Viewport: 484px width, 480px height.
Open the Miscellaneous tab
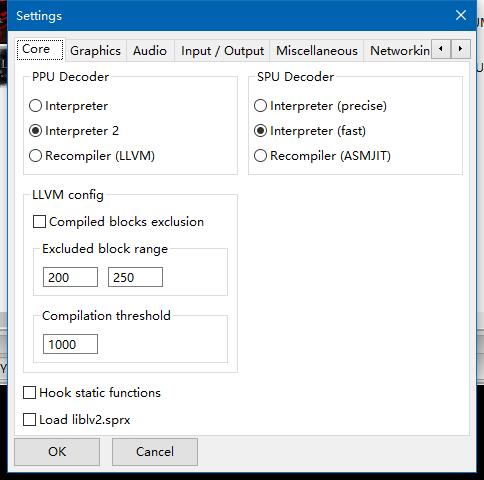tap(317, 51)
